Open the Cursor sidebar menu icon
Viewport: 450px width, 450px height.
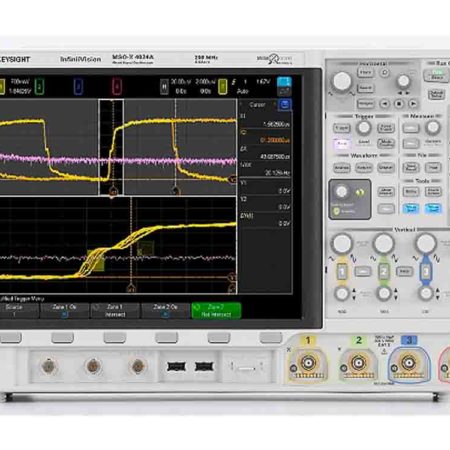coord(284,105)
